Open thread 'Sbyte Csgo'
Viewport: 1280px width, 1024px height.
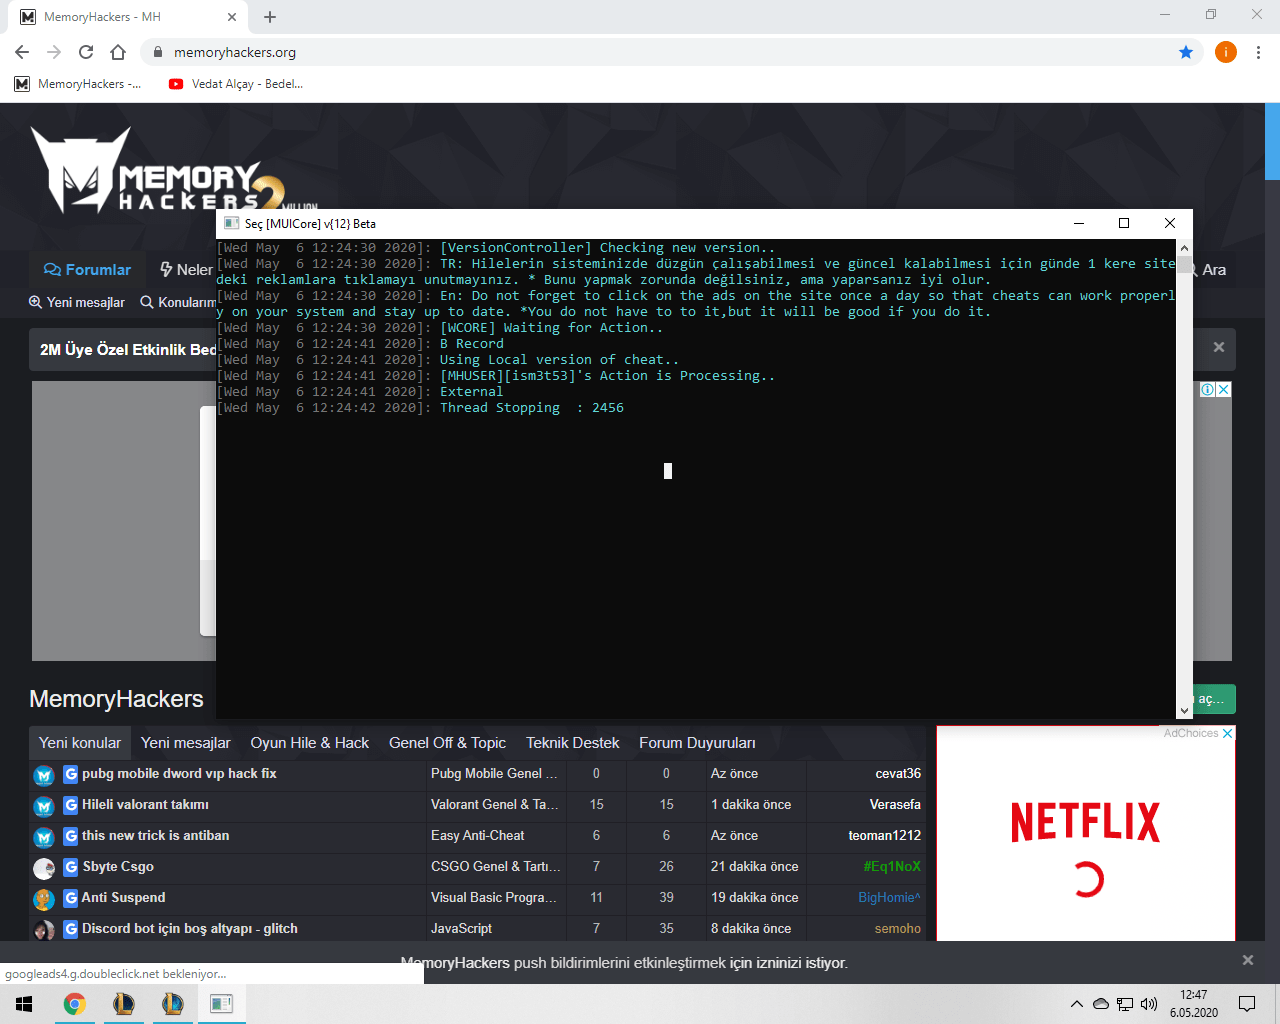(118, 867)
